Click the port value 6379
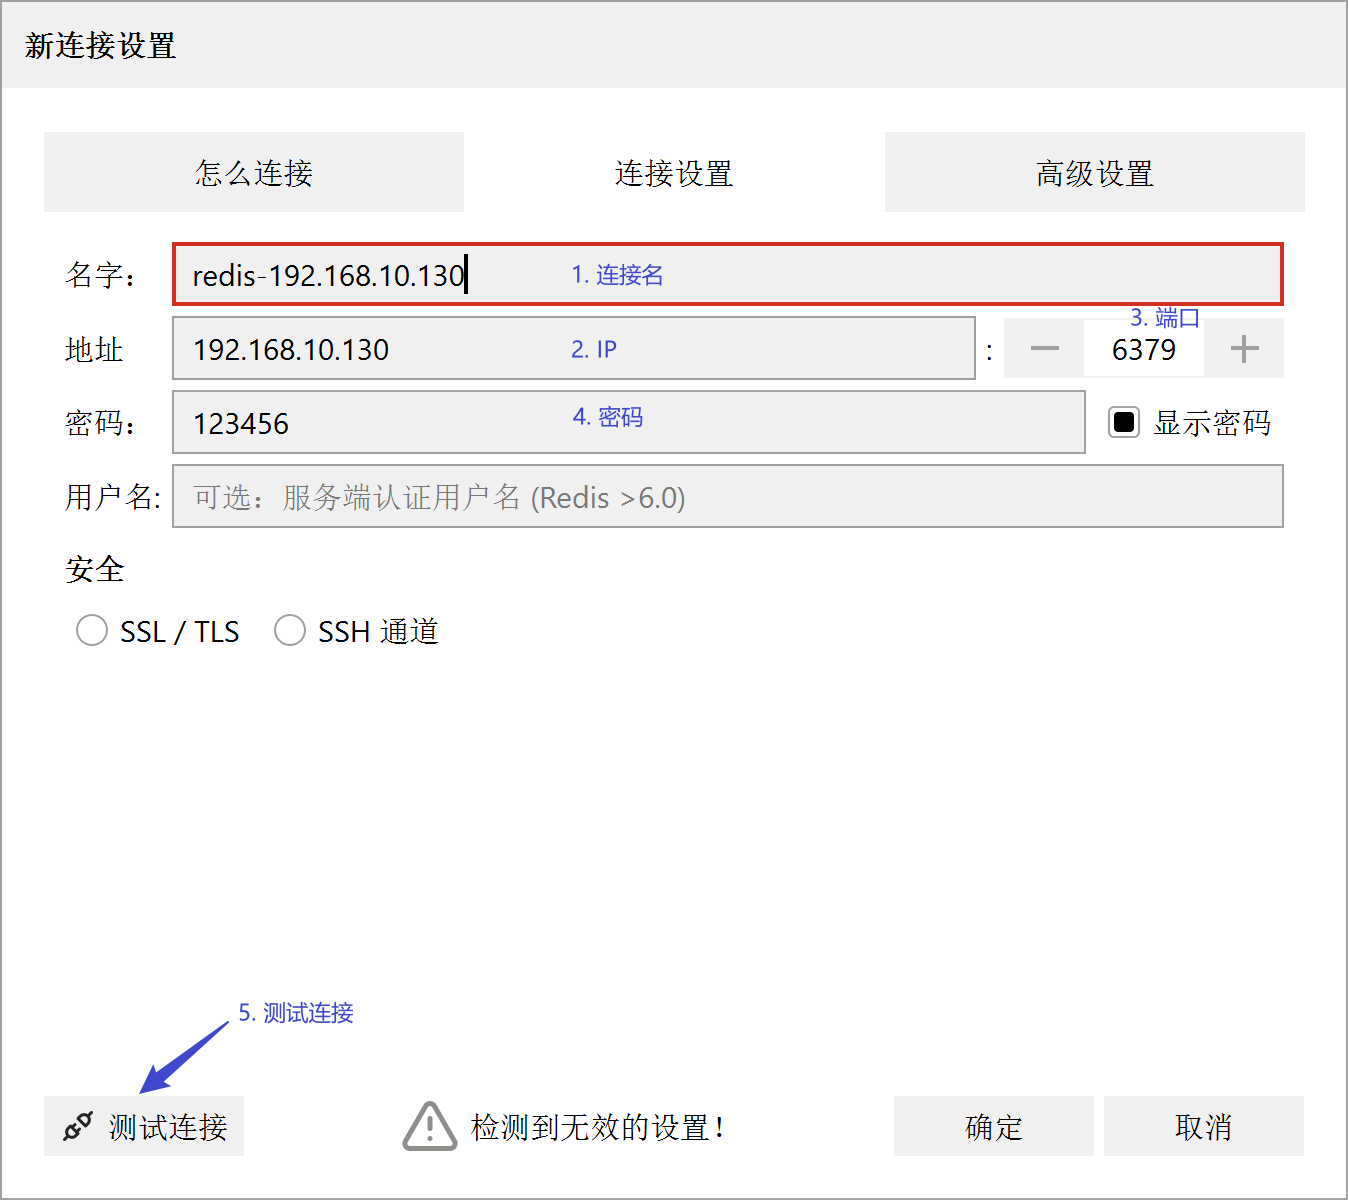 1144,349
